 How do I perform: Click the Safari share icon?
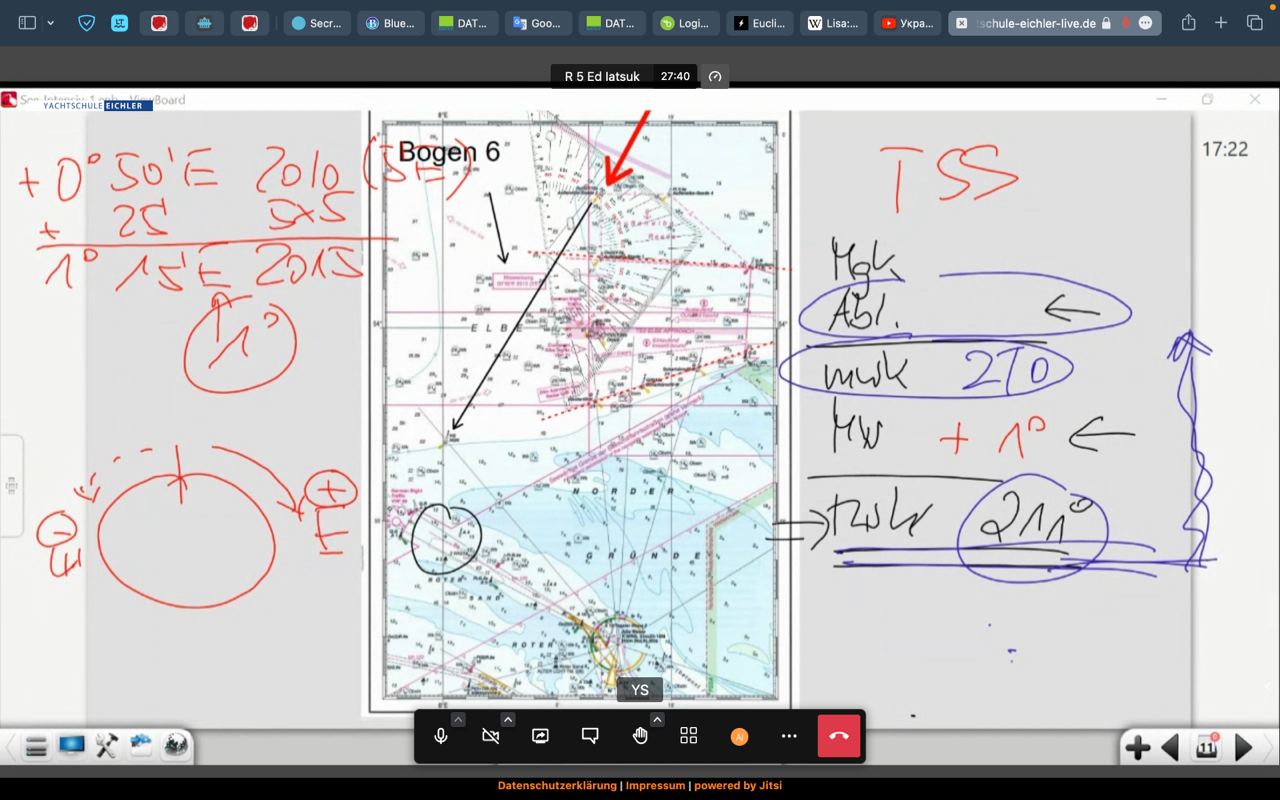1188,22
